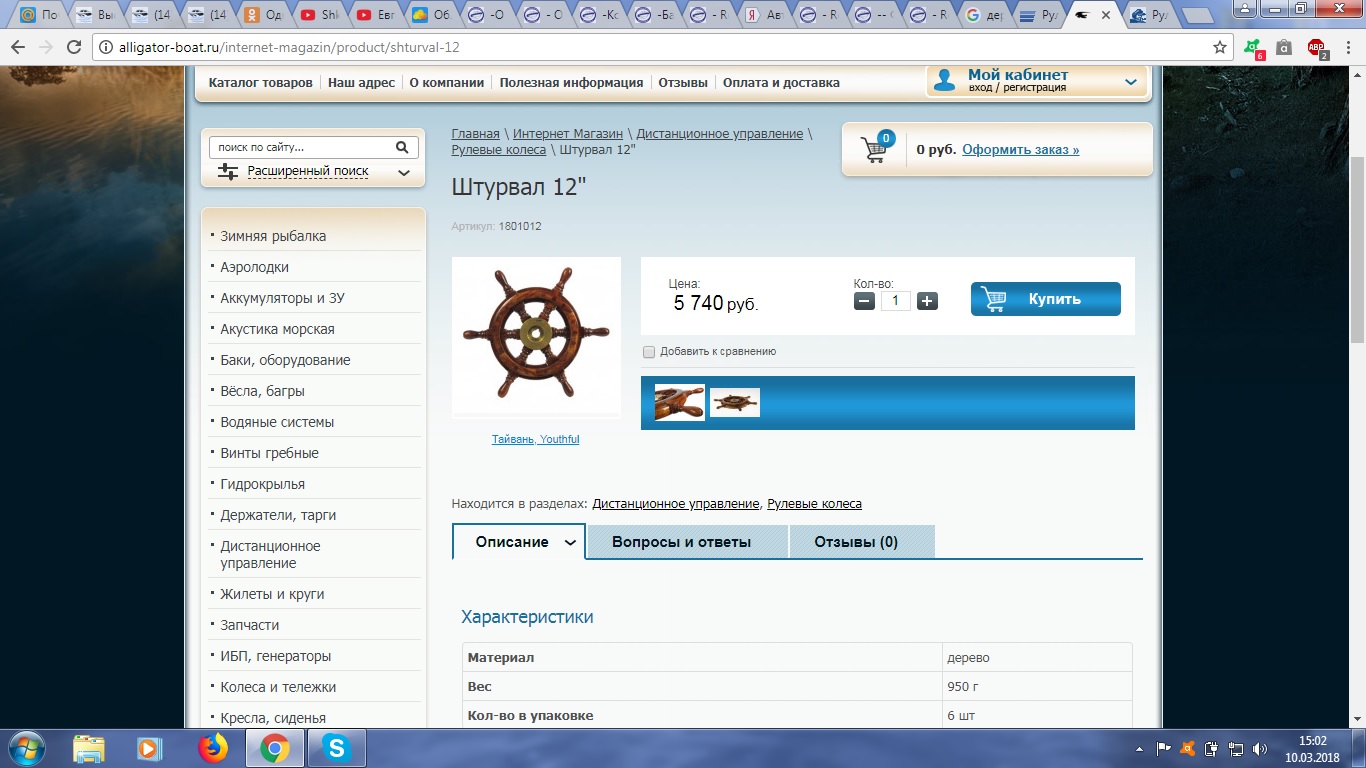Bookmark page with star icon

point(1220,47)
